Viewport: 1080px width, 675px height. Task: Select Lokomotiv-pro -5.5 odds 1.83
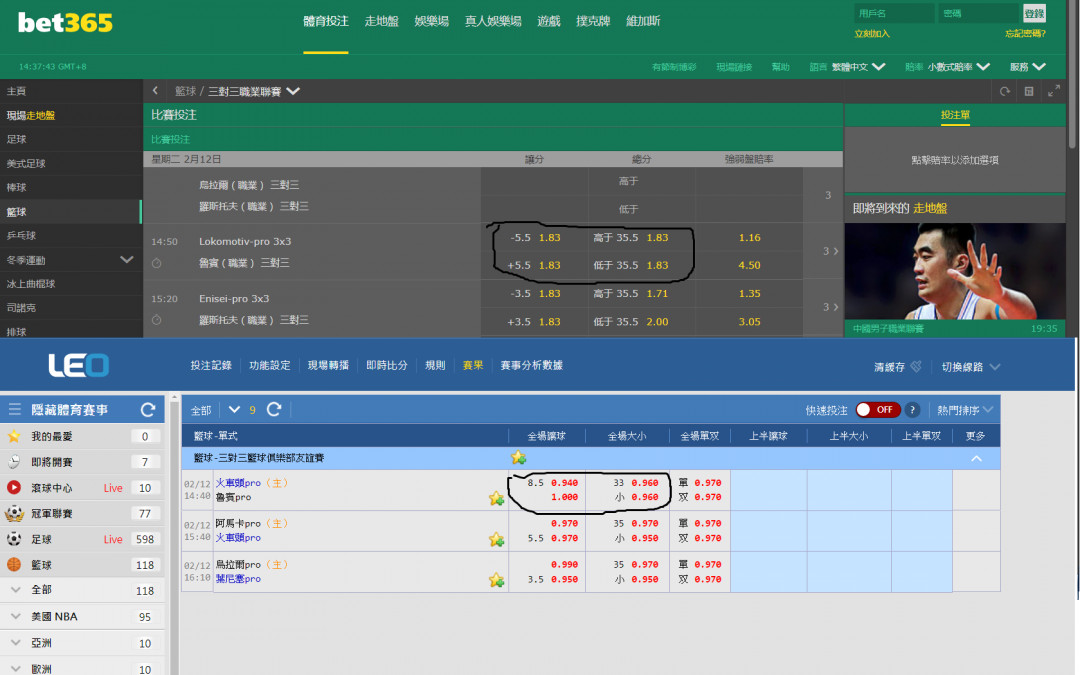[534, 238]
